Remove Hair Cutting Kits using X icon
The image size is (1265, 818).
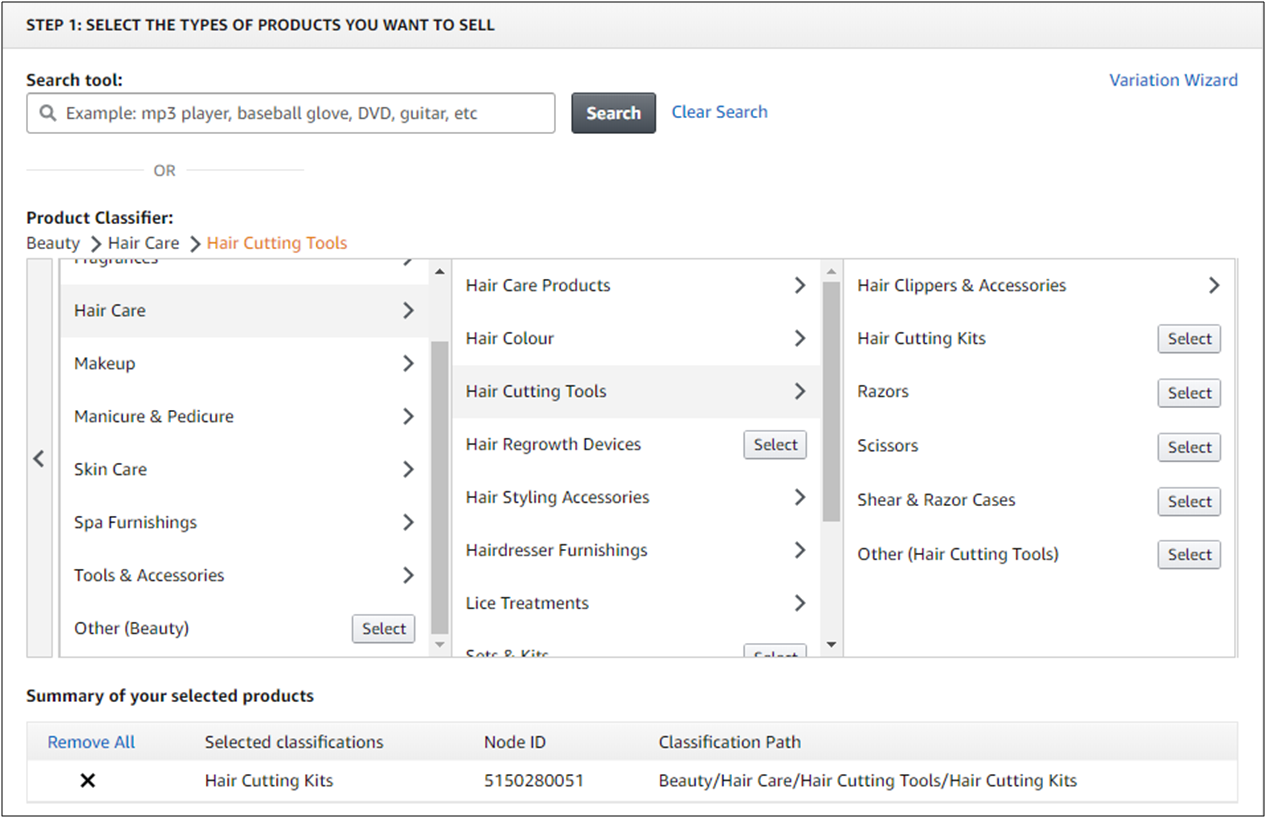pos(88,781)
